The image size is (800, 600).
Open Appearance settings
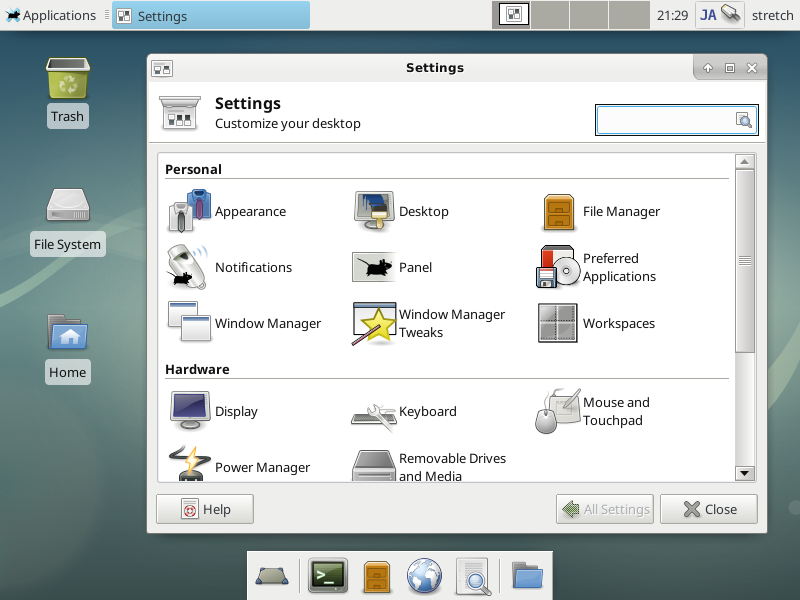point(228,211)
